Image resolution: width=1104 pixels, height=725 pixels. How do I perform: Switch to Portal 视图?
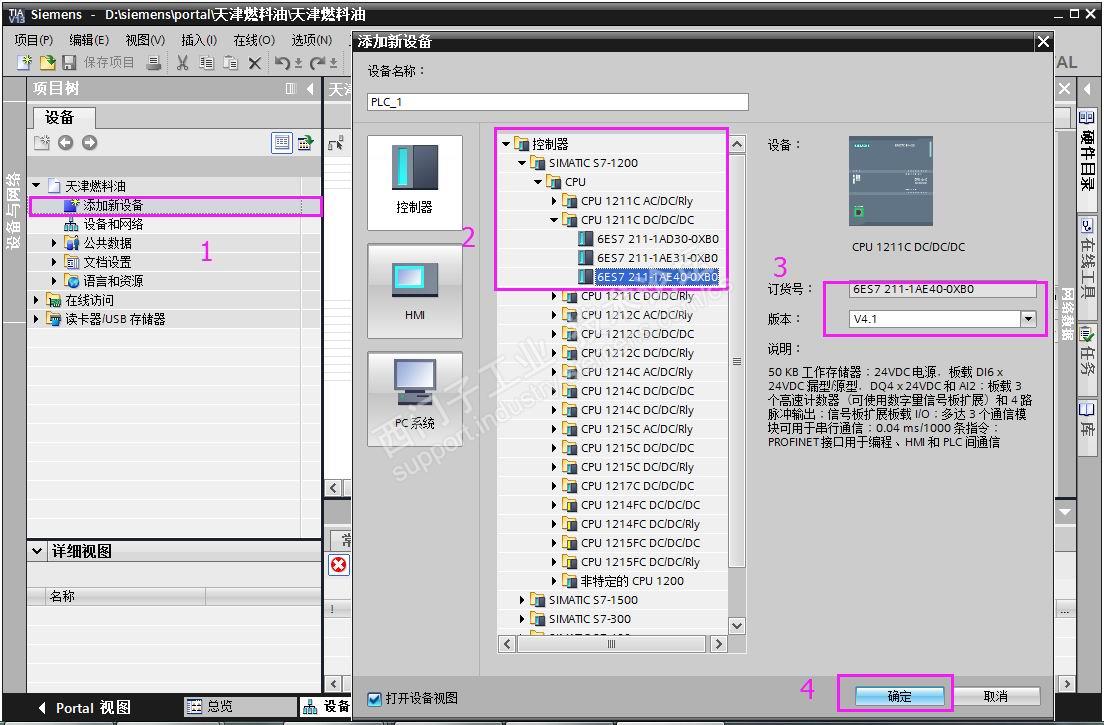point(84,707)
